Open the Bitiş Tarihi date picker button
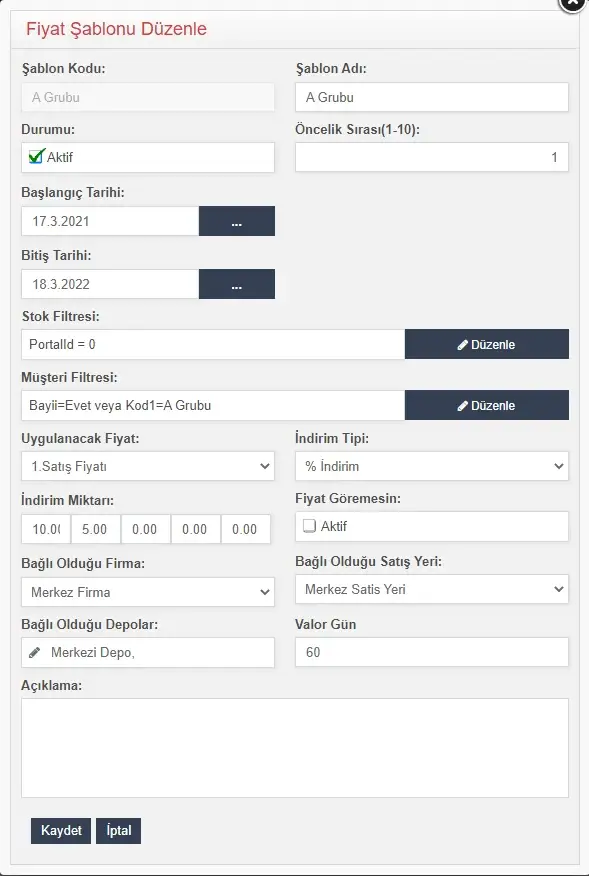The height and width of the screenshot is (876, 589). (x=236, y=284)
